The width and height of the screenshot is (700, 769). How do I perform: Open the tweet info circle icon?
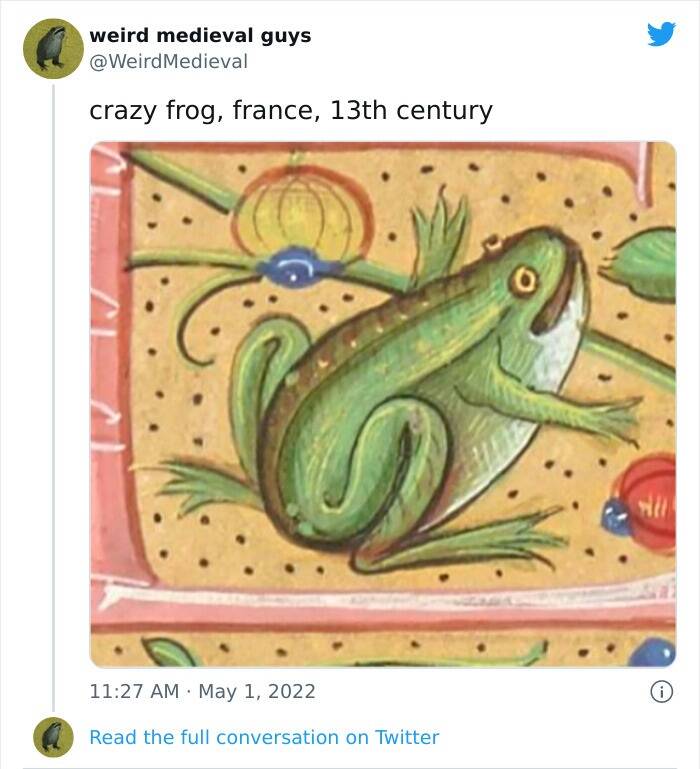[x=661, y=692]
